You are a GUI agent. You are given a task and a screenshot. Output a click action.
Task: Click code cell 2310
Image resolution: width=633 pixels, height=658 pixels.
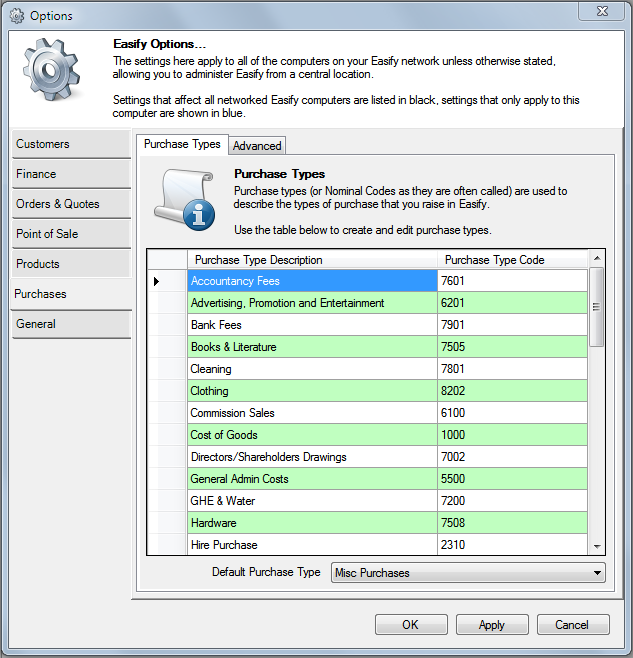(513, 545)
